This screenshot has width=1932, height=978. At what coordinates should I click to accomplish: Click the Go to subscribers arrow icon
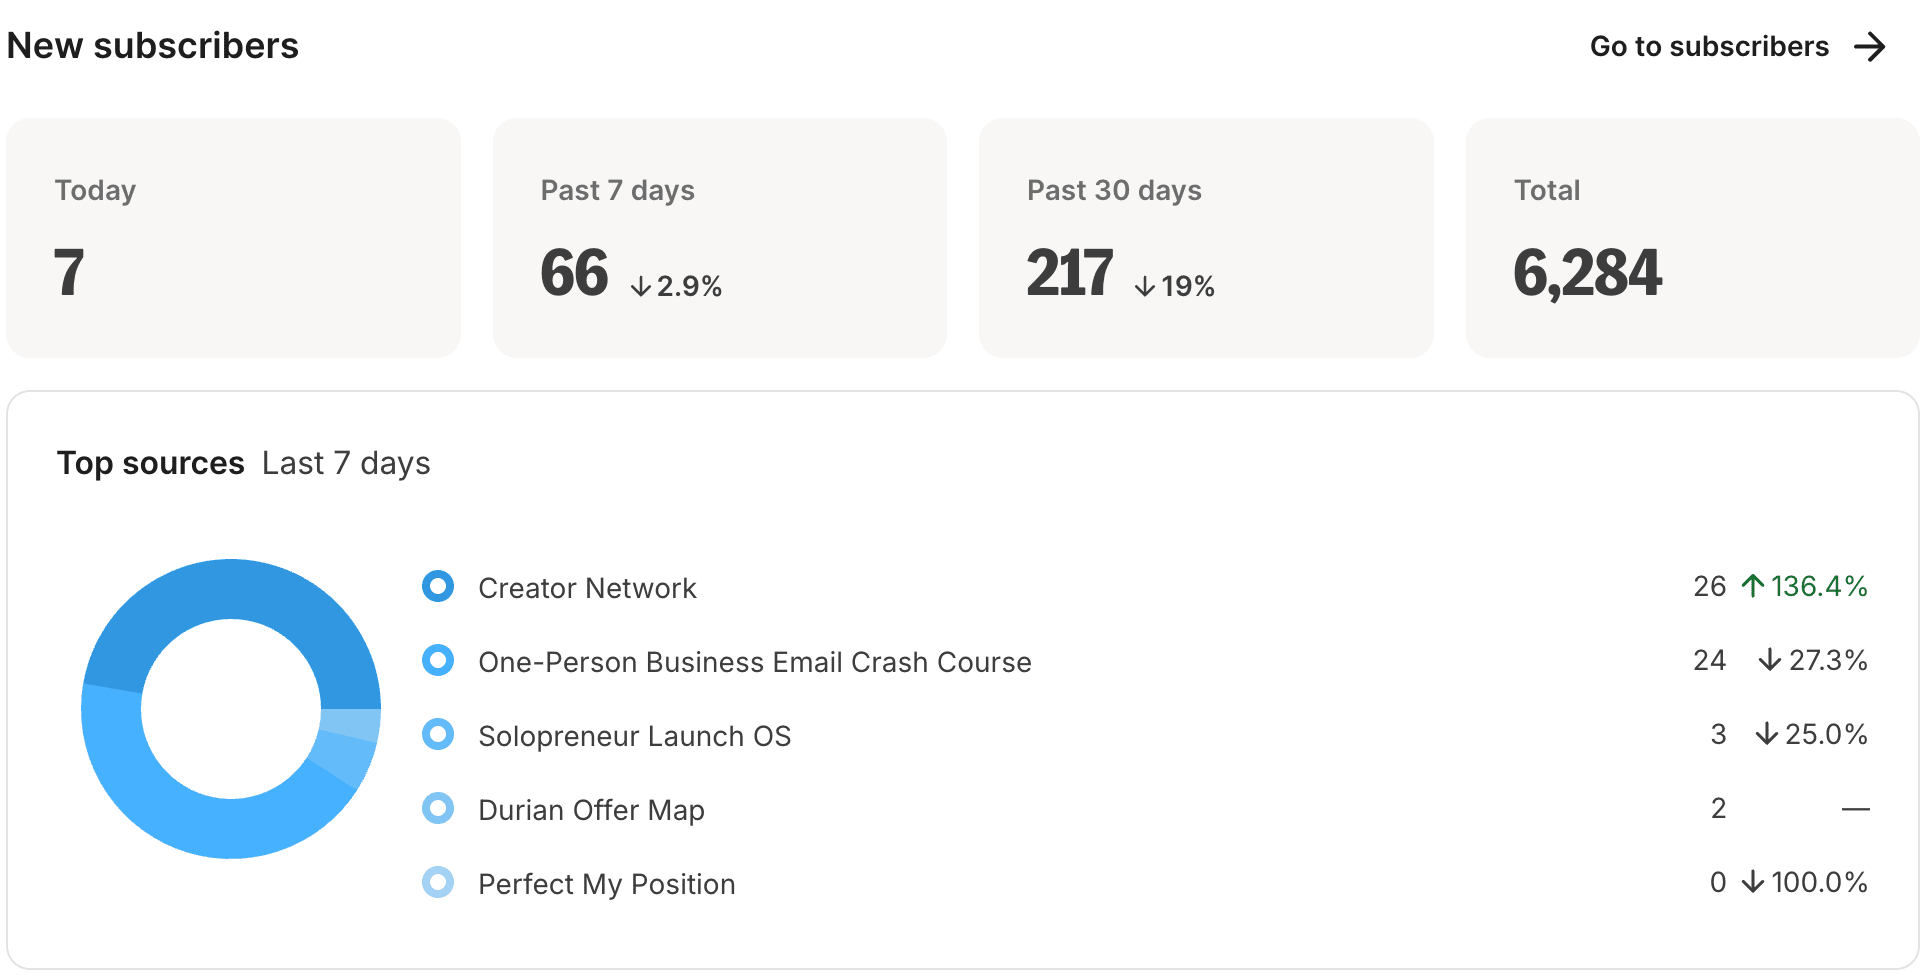click(x=1869, y=47)
